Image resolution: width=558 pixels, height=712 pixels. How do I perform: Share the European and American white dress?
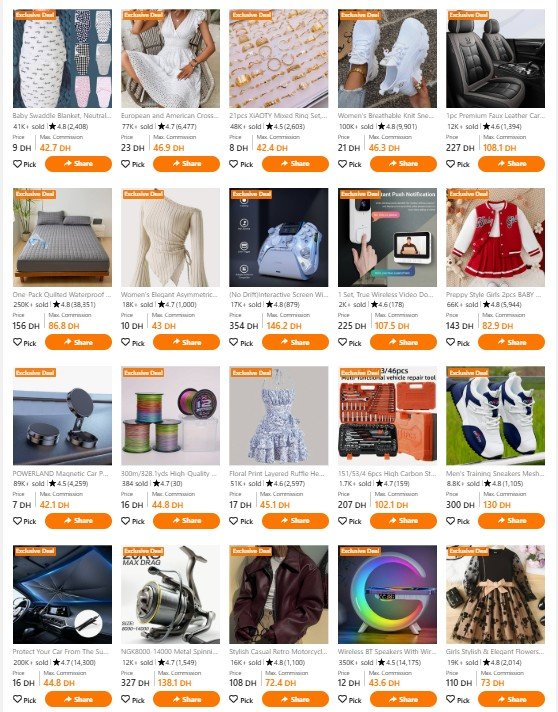[187, 164]
